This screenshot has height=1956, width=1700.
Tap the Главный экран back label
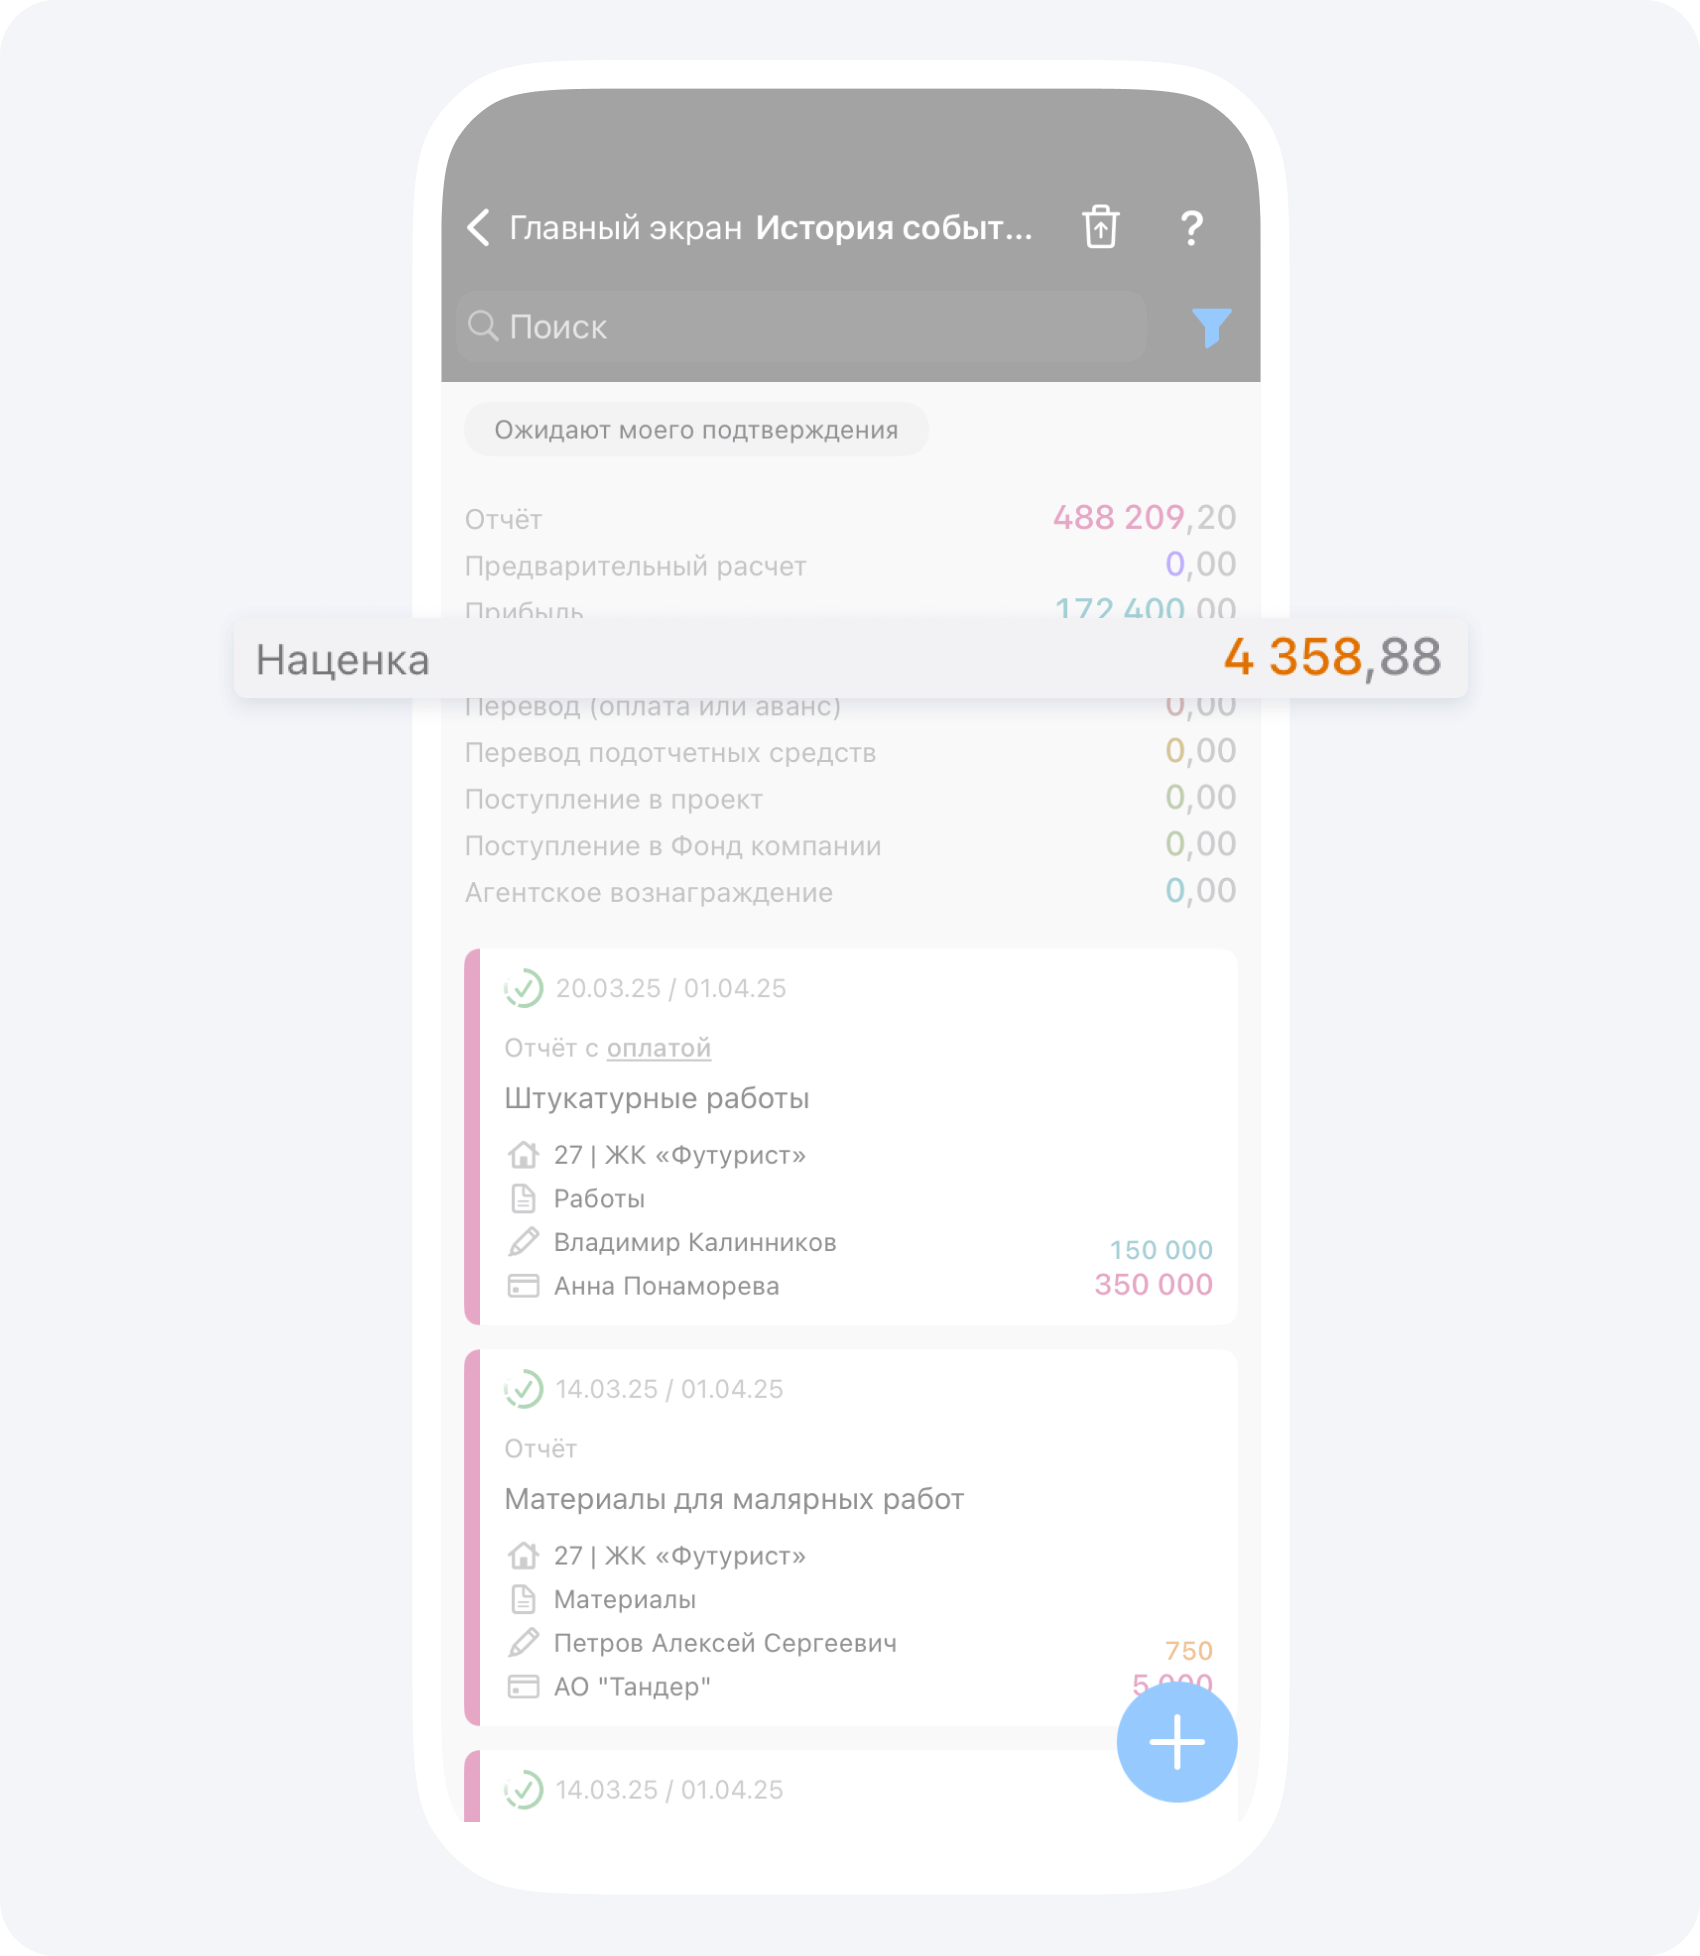click(x=625, y=228)
